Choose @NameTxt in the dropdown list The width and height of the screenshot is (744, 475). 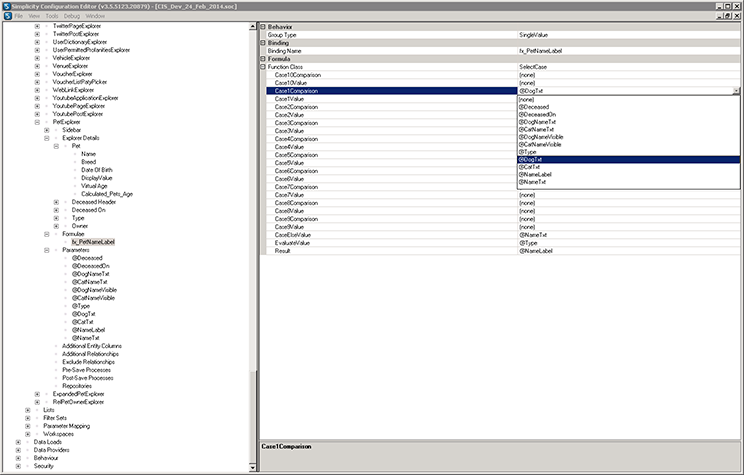coord(628,182)
